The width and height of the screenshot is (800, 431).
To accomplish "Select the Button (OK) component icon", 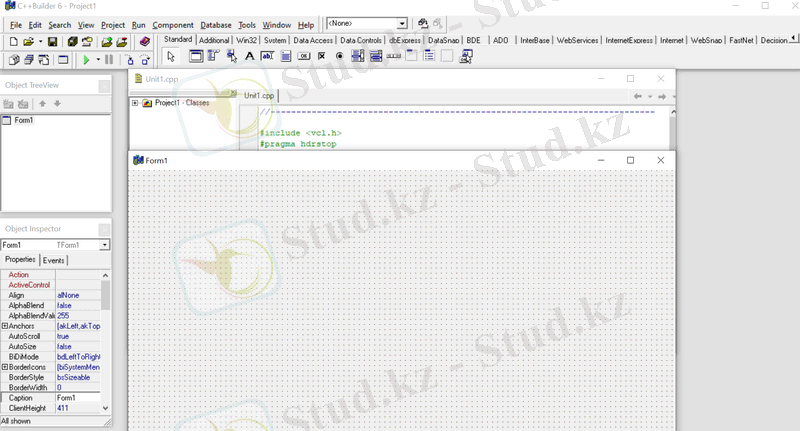I will (x=304, y=56).
